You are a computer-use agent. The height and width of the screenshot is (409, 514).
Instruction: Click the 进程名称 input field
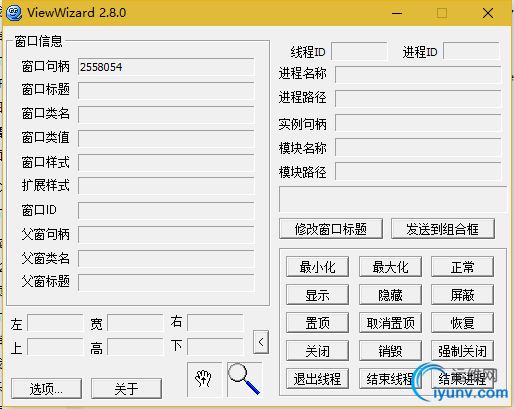coord(418,75)
